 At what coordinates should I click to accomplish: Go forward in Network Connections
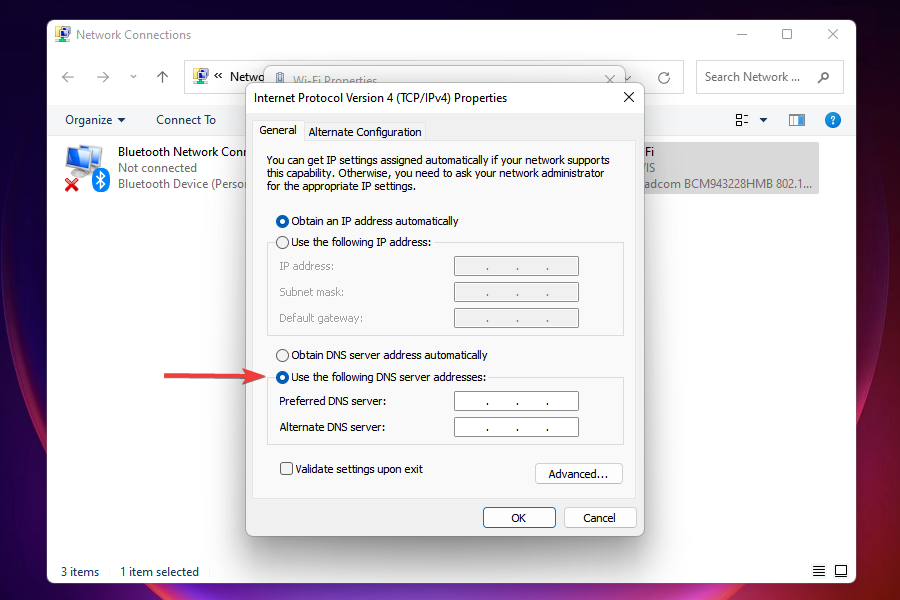(103, 77)
